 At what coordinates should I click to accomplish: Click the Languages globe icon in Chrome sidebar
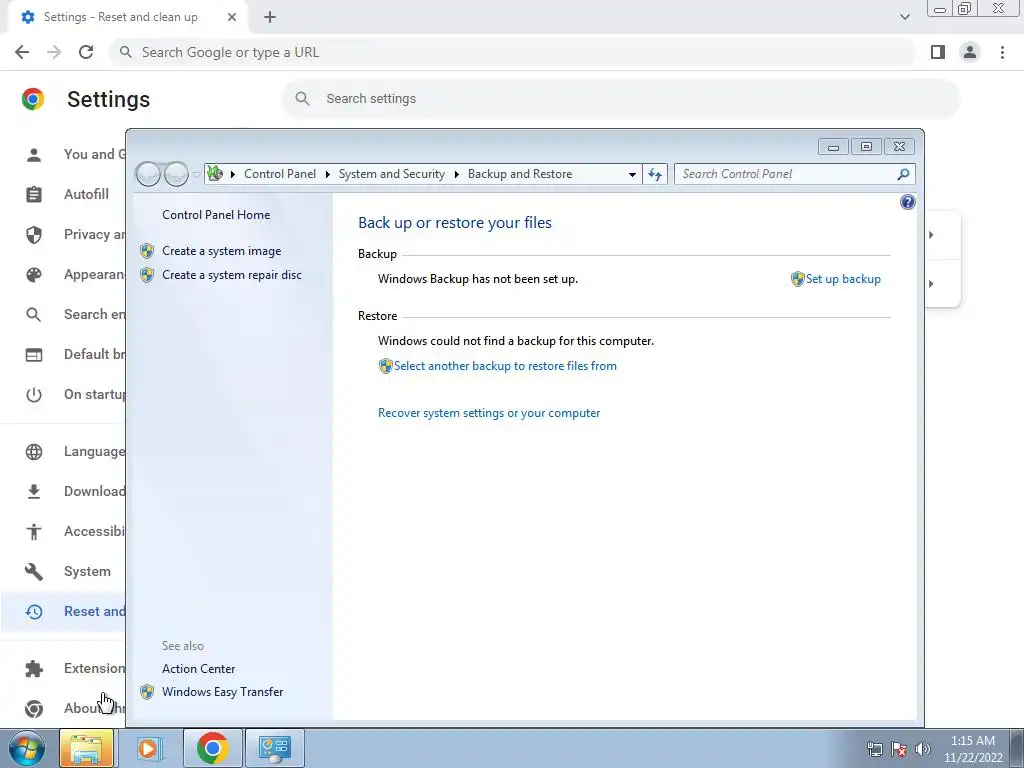pyautogui.click(x=34, y=452)
